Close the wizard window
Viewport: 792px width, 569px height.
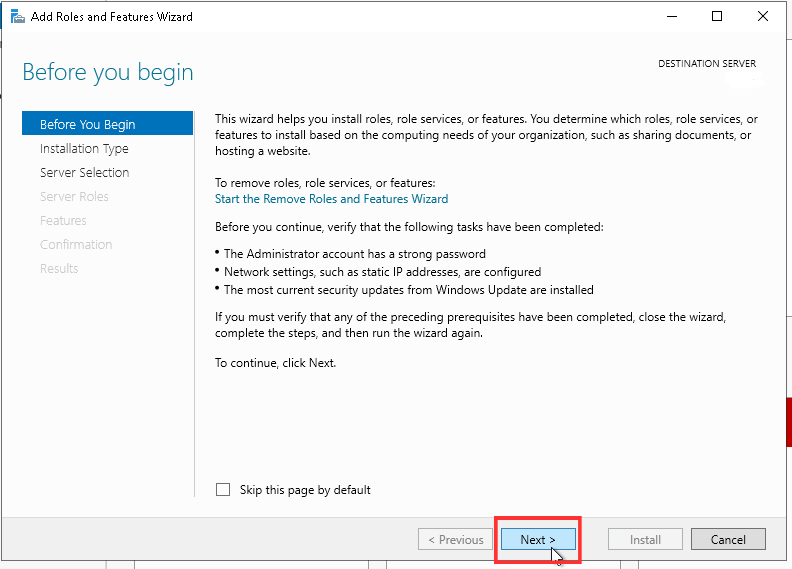tap(763, 17)
